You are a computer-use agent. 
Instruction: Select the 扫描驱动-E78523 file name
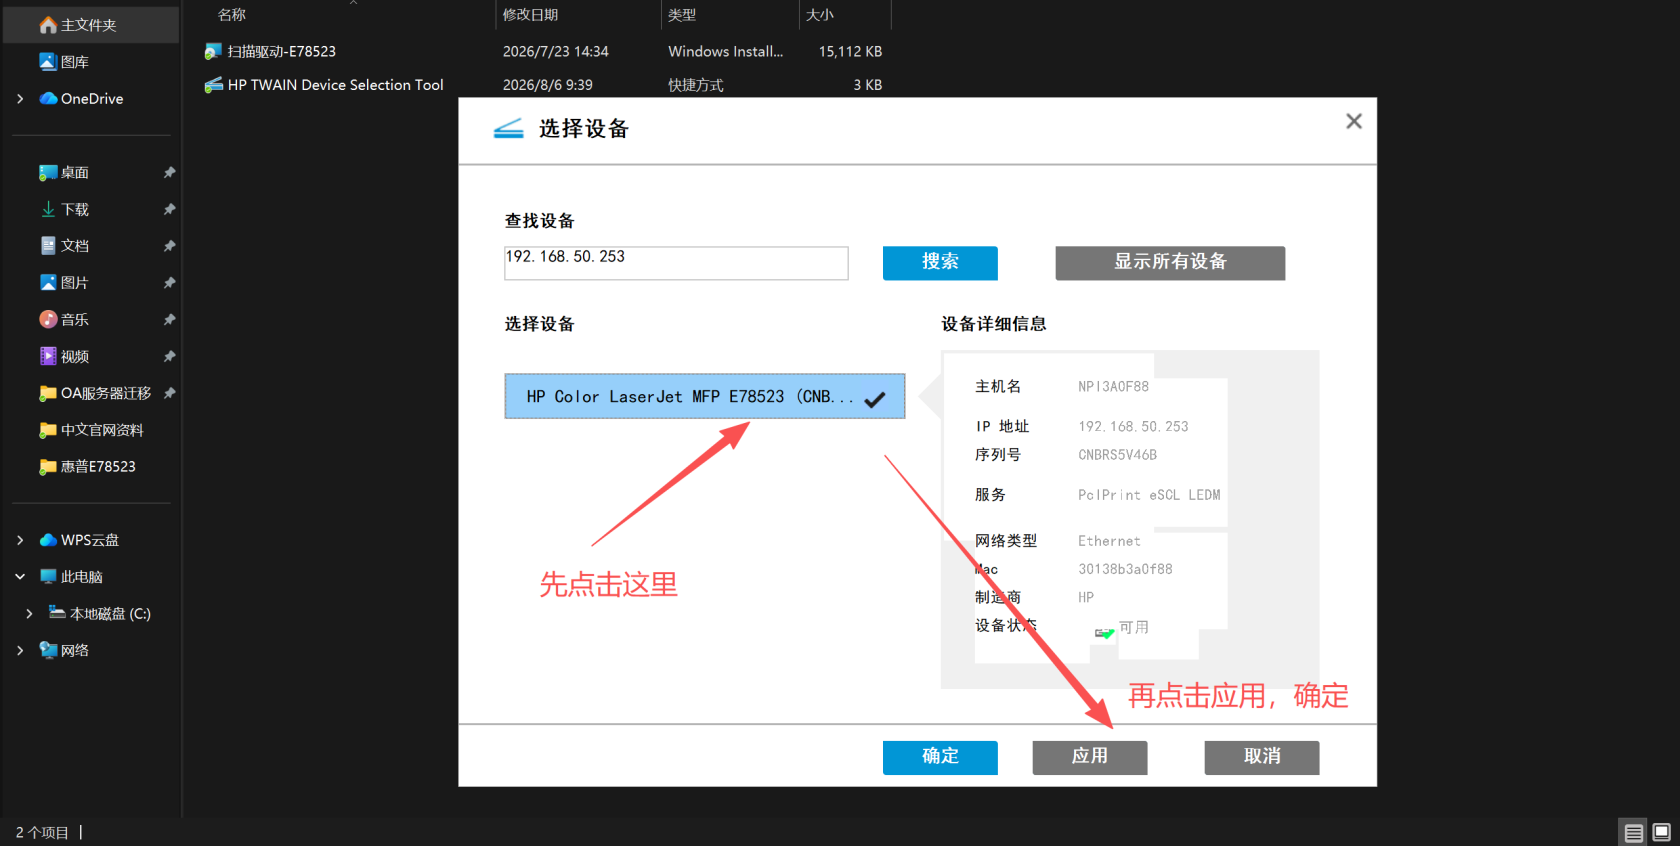pos(282,51)
